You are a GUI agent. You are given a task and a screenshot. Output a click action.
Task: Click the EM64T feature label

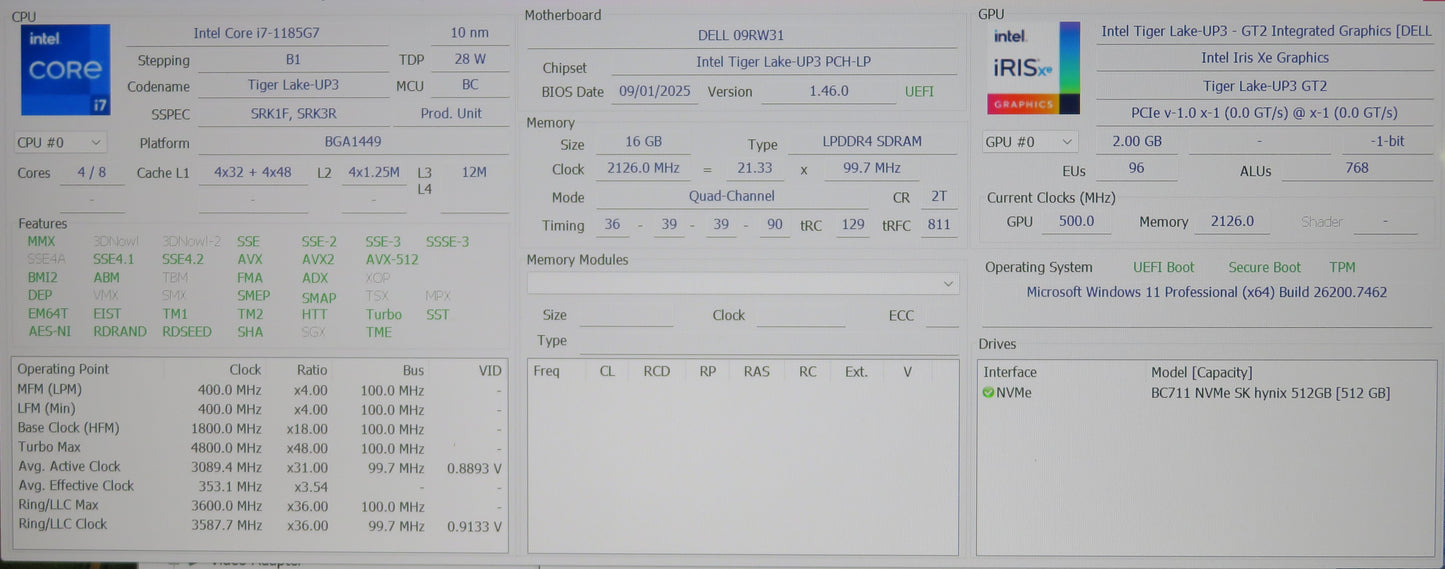click(x=47, y=314)
